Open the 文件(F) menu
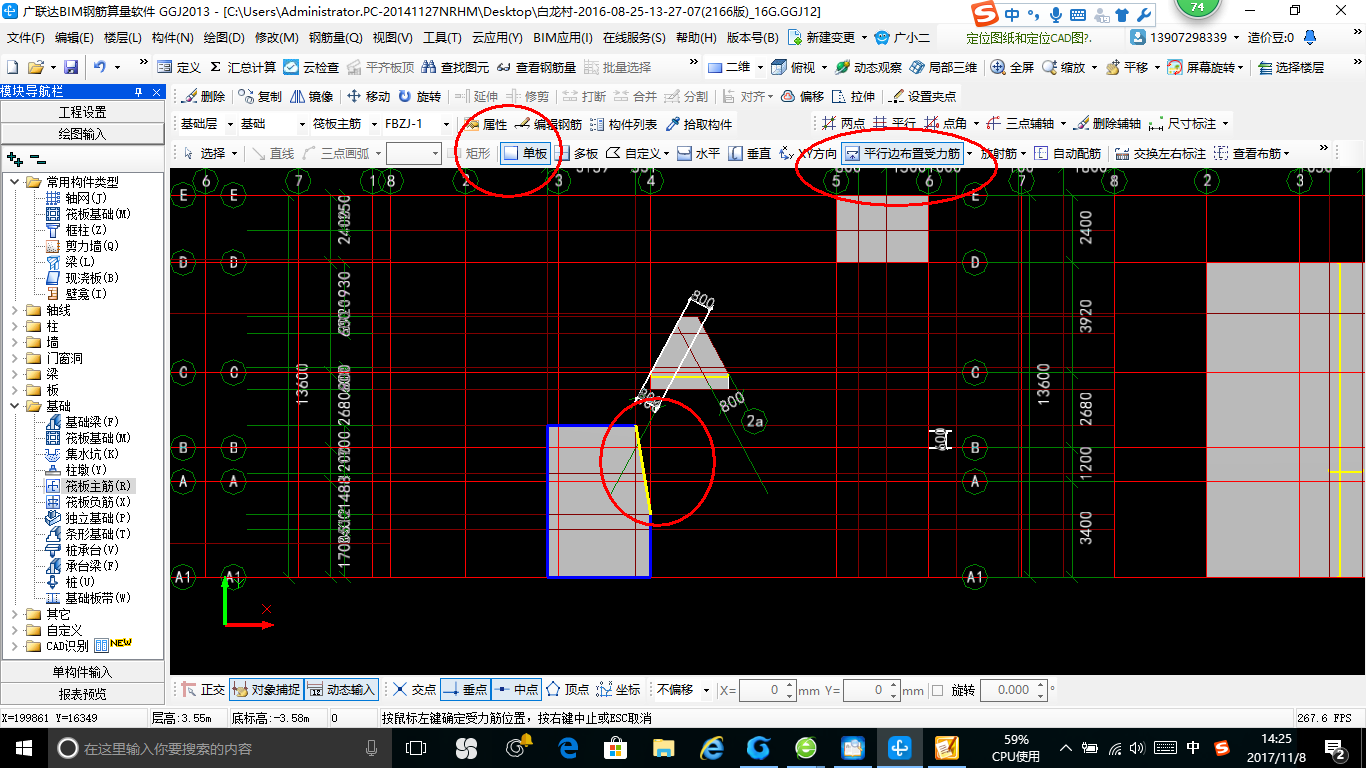This screenshot has width=1366, height=768. pyautogui.click(x=26, y=37)
